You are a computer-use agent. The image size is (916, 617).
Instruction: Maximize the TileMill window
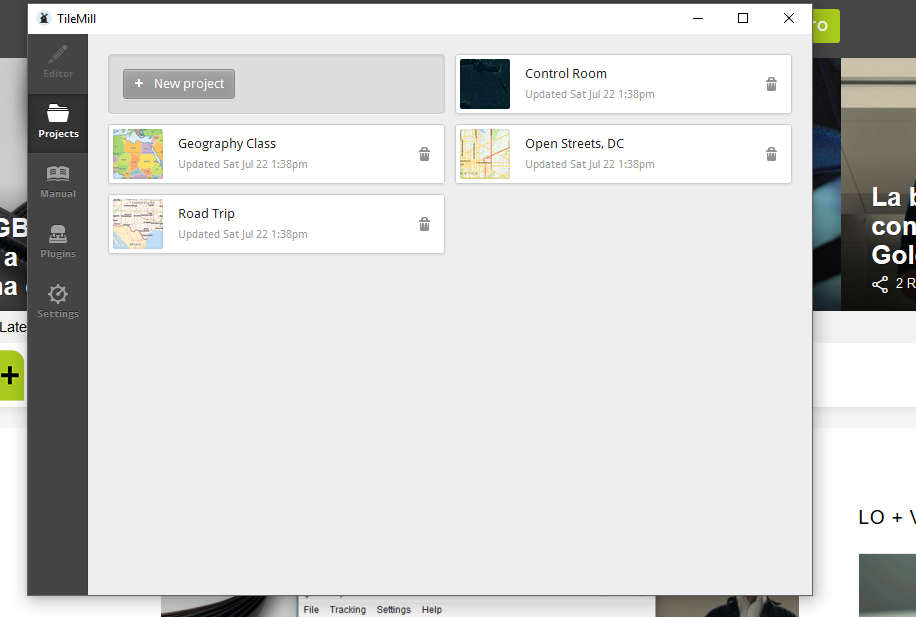coord(743,18)
